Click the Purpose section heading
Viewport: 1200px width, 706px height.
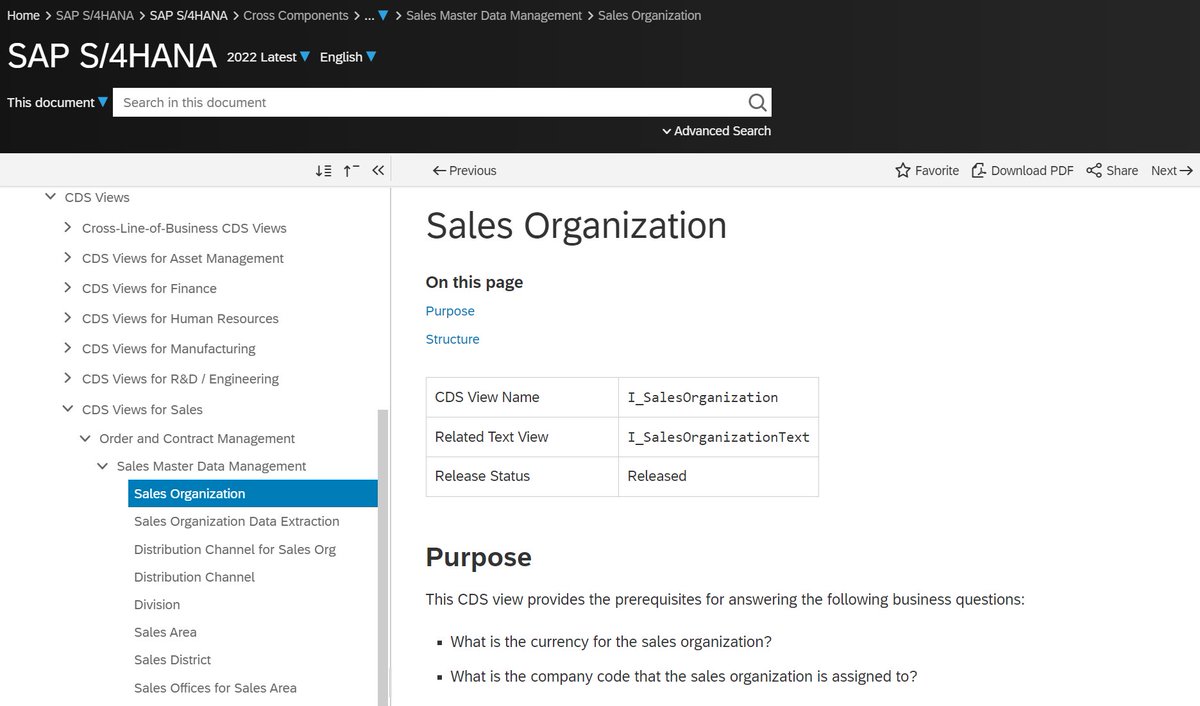point(479,557)
